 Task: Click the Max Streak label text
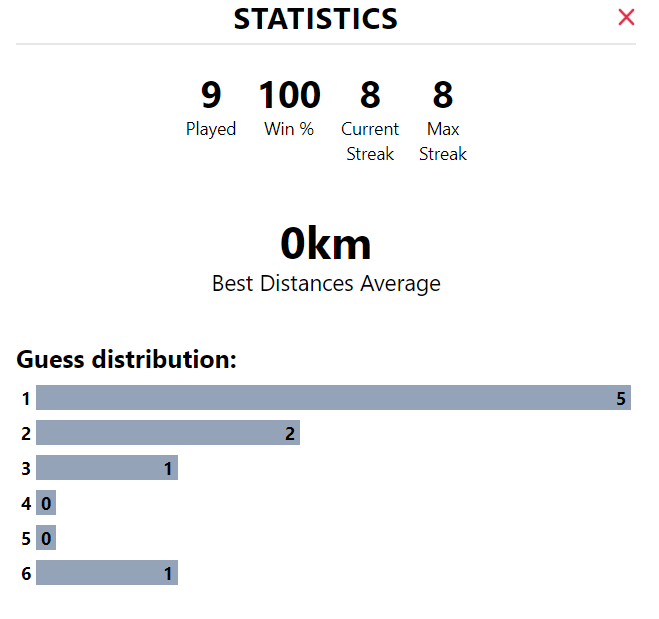[443, 141]
